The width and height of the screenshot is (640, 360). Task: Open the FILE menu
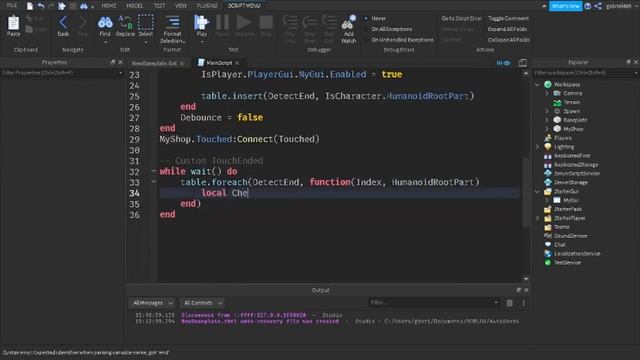(12, 5)
